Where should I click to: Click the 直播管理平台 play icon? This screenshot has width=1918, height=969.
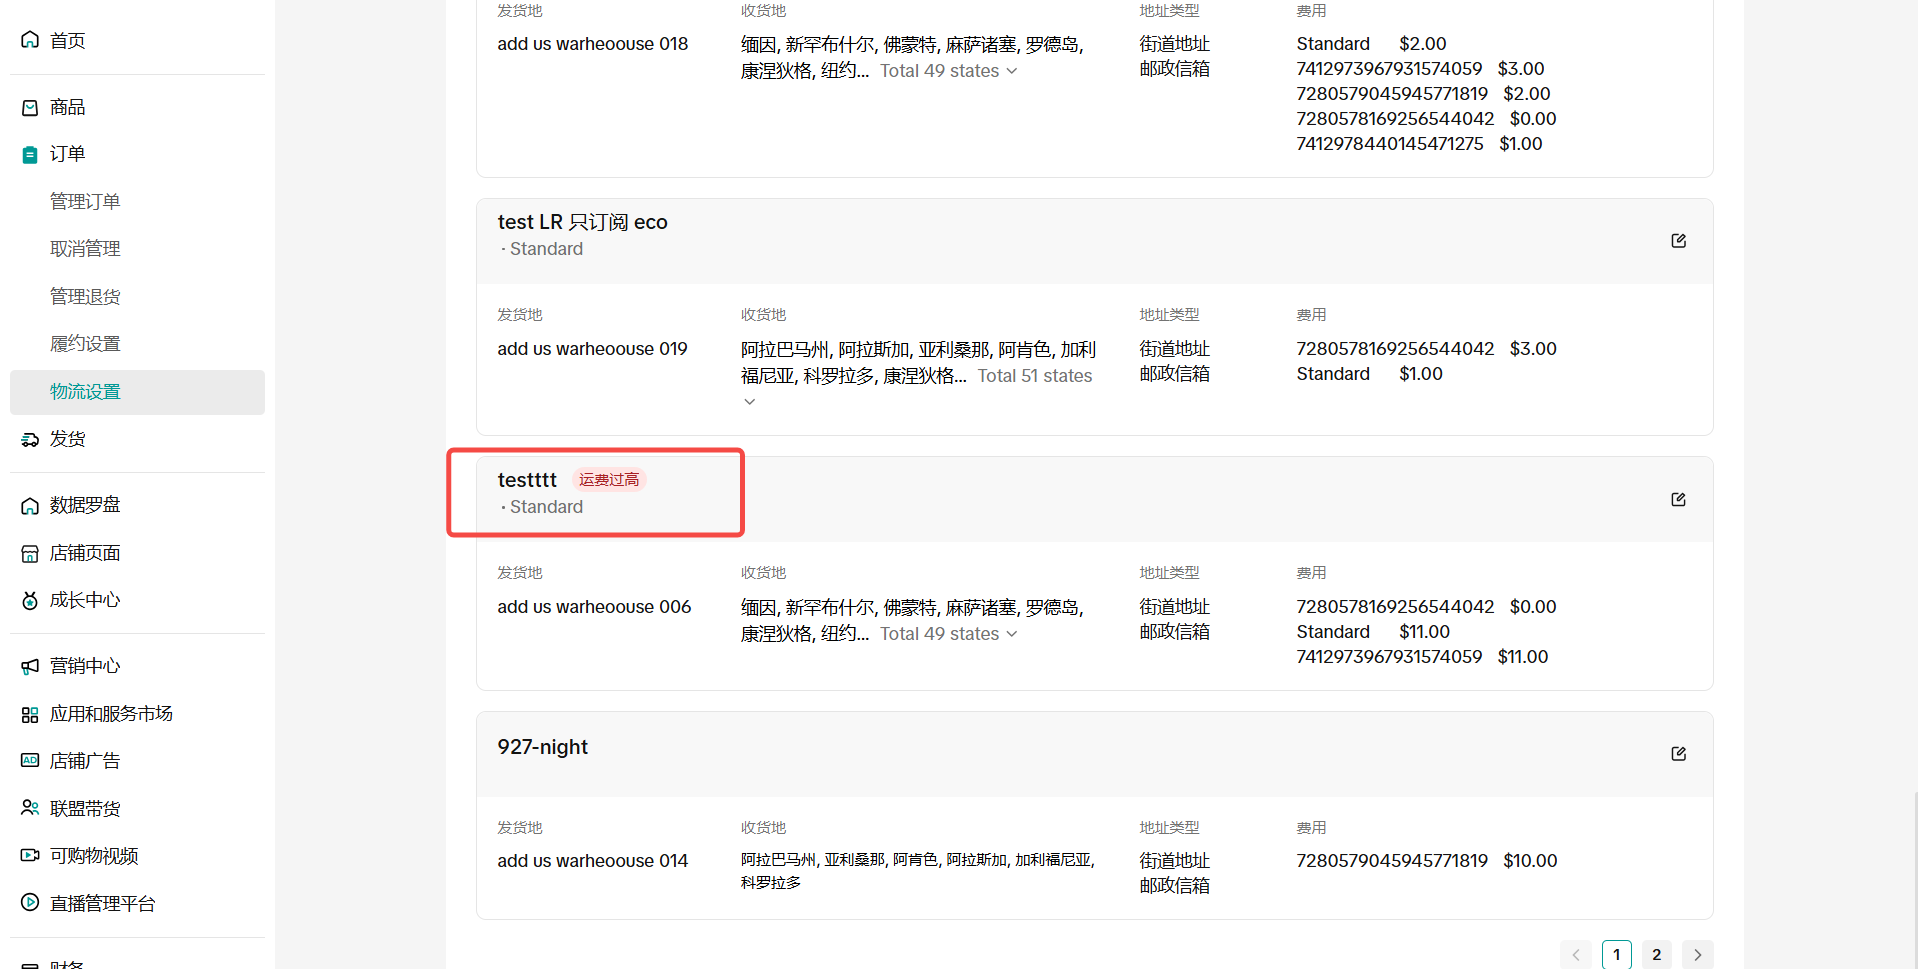tap(30, 902)
